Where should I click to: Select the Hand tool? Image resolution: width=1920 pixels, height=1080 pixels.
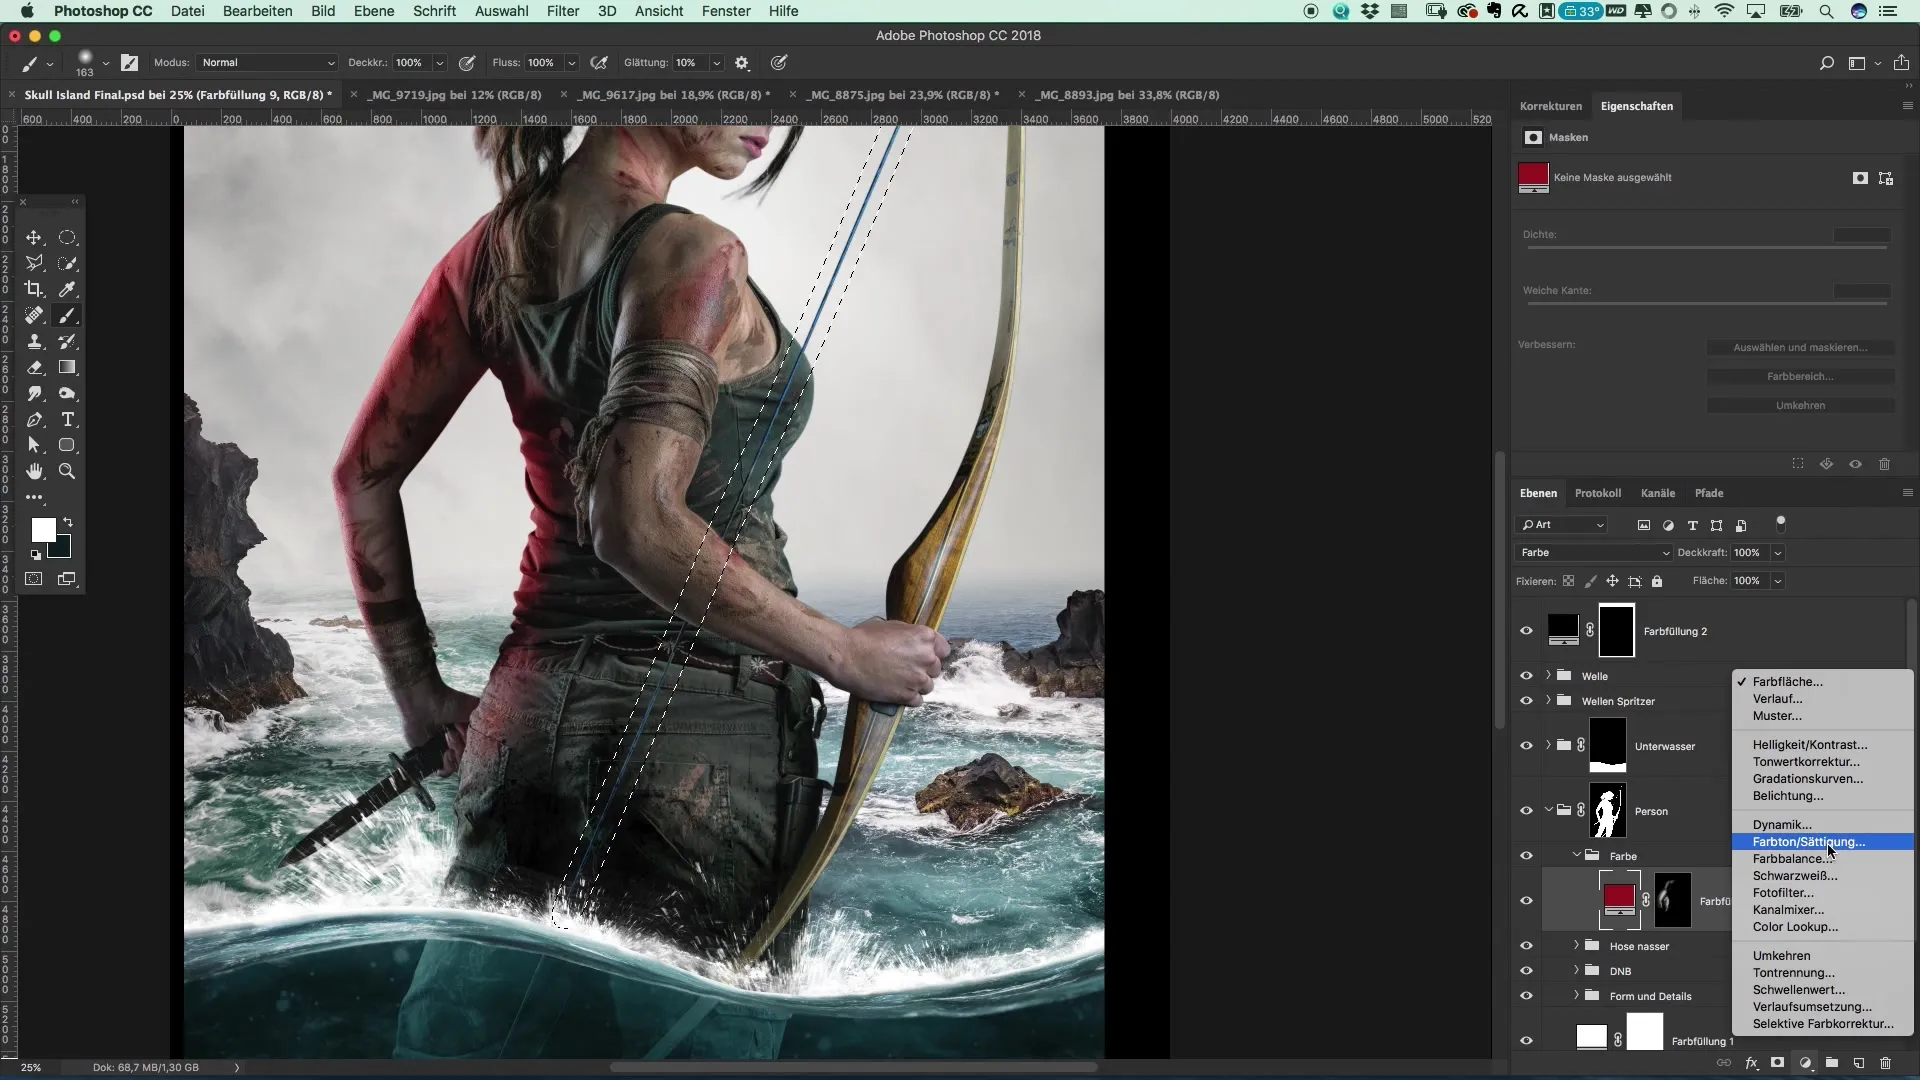pos(34,471)
